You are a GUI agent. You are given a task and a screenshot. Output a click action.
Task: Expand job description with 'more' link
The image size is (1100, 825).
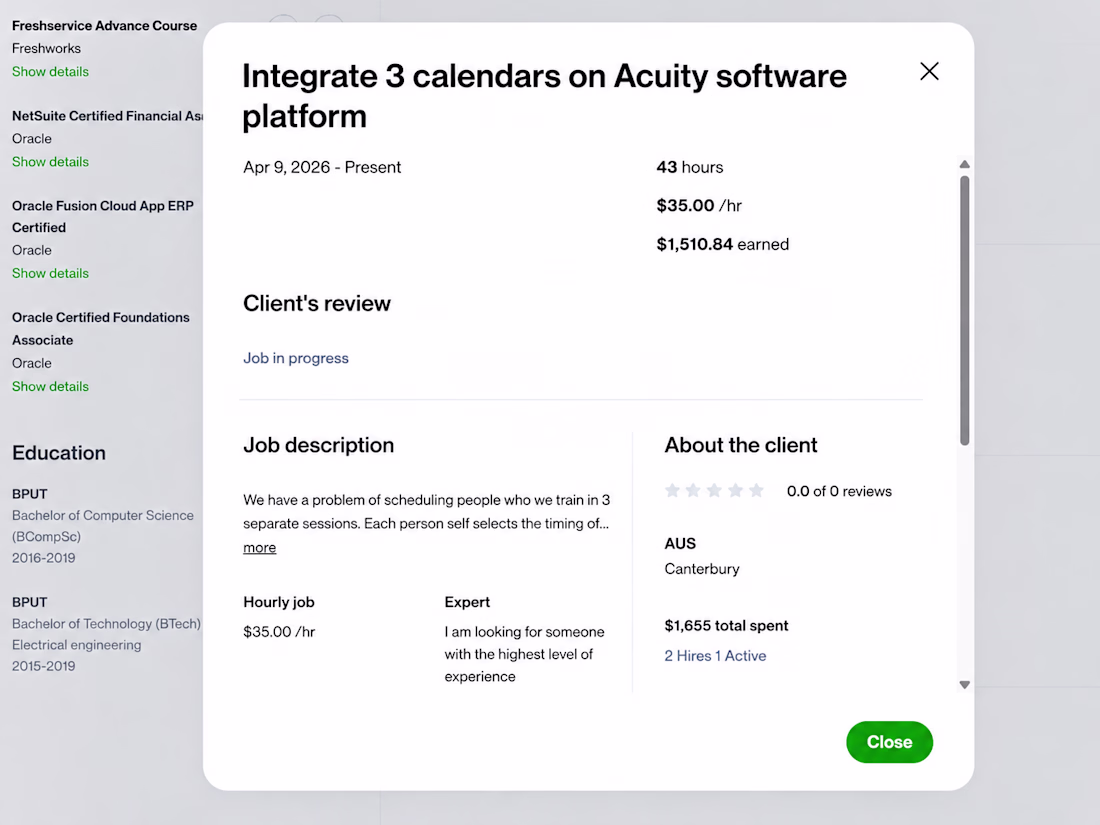point(260,547)
